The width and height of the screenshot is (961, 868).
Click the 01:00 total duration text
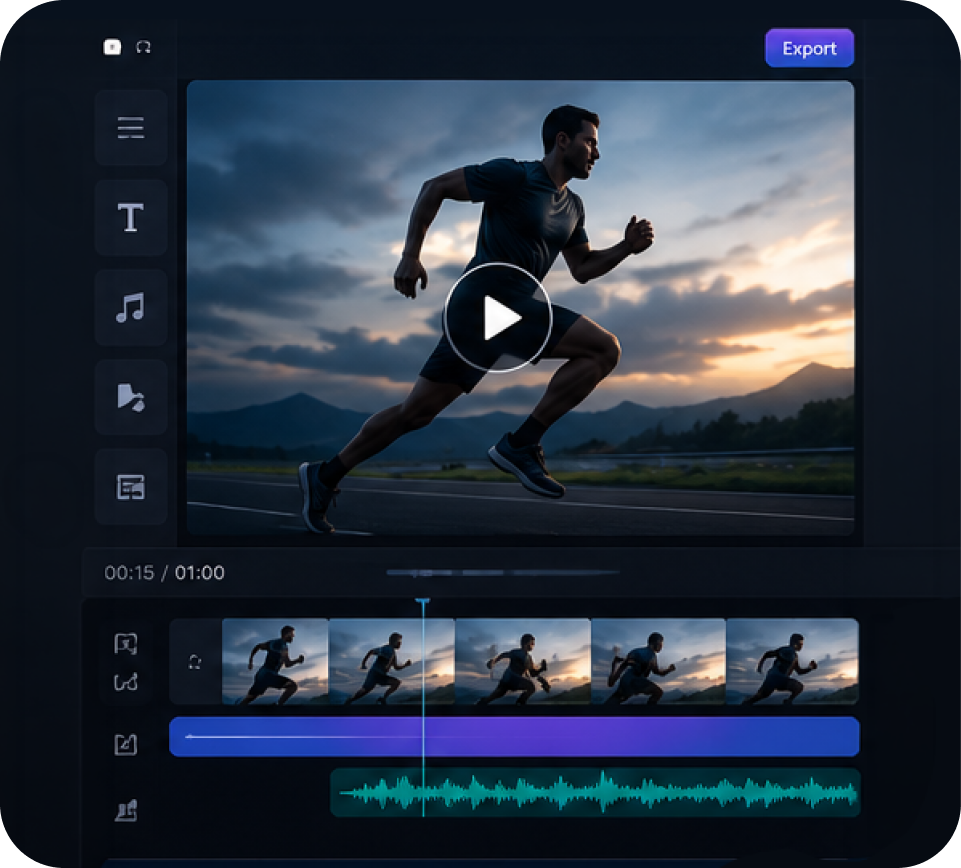click(200, 573)
